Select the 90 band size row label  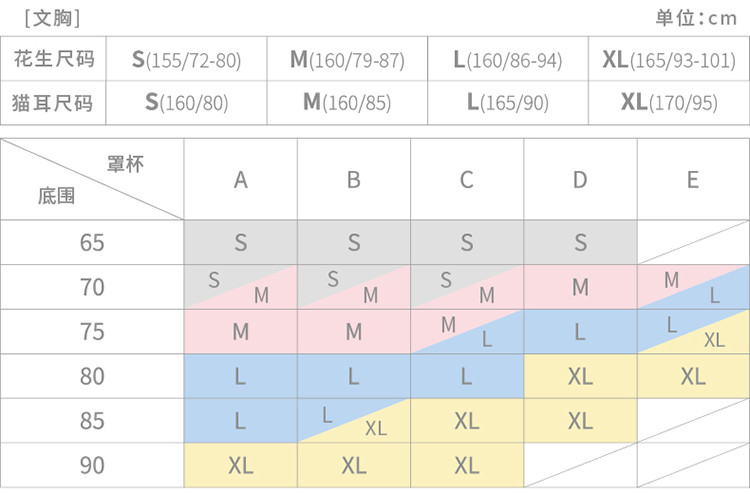(x=92, y=465)
